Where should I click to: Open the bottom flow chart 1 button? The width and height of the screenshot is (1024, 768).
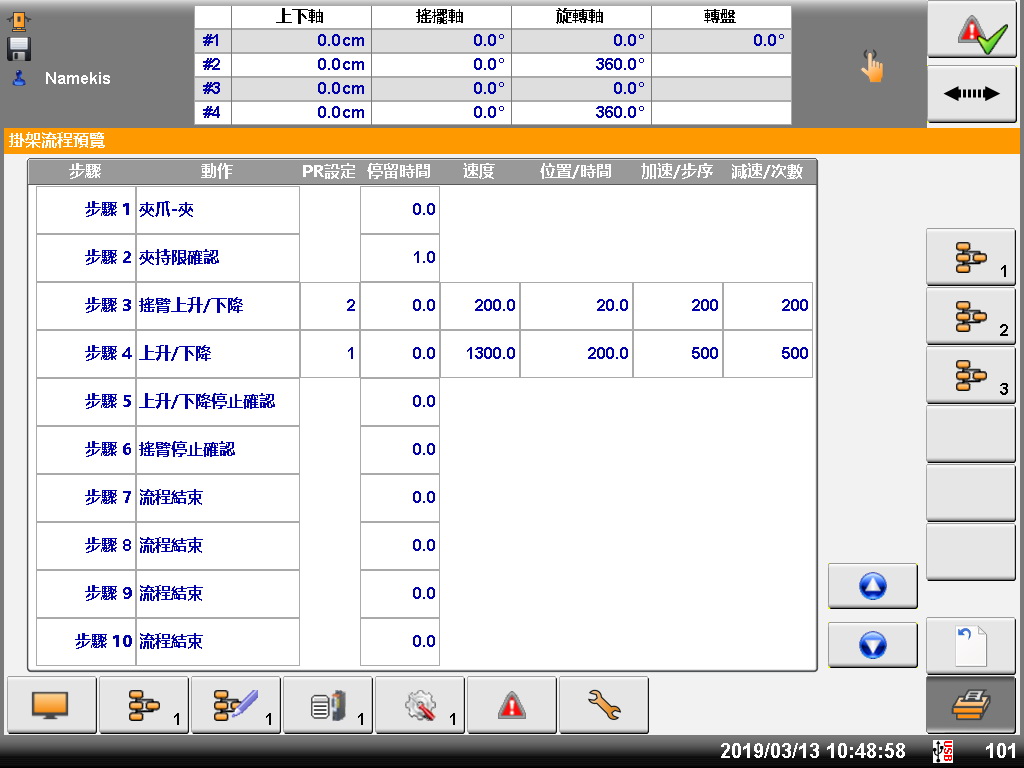tap(144, 705)
